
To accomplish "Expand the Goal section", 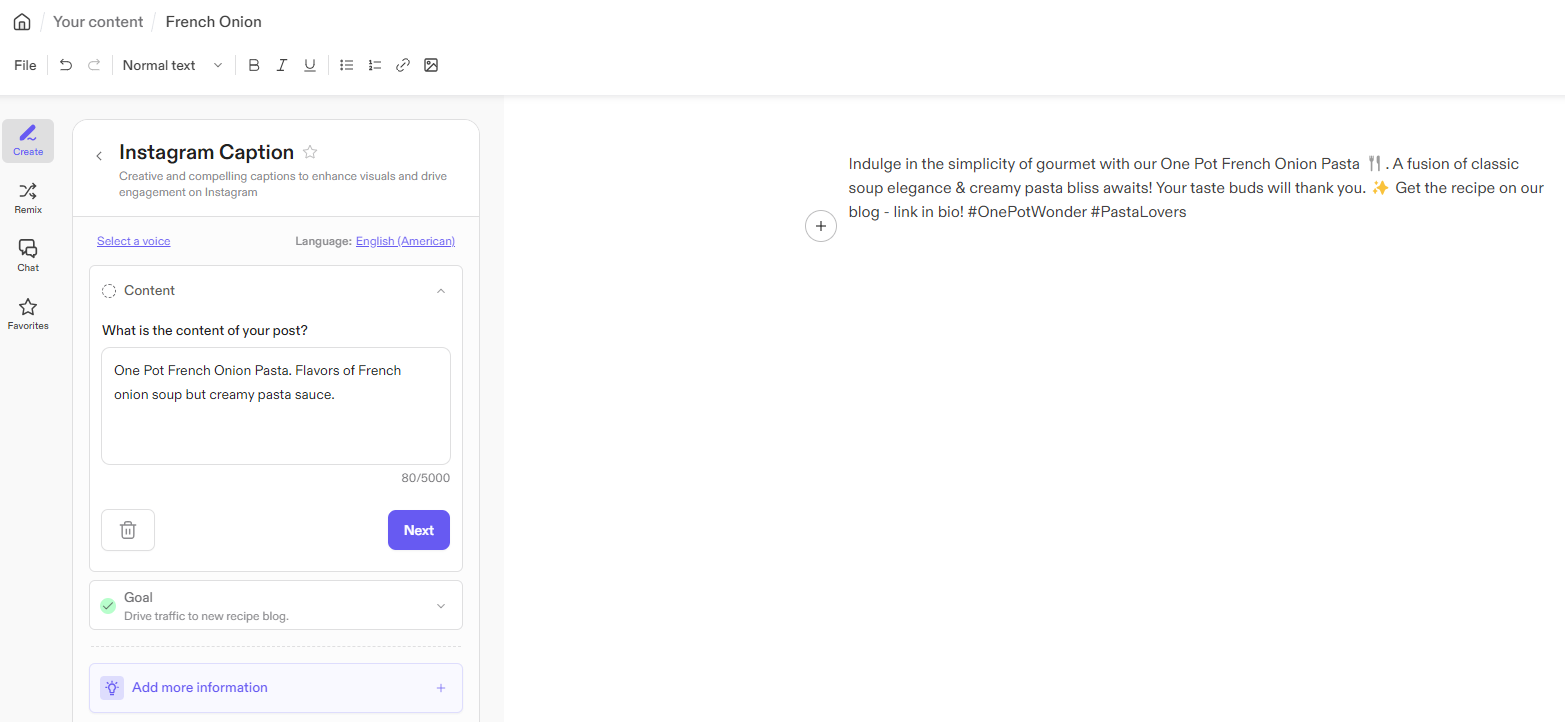I will (x=441, y=606).
